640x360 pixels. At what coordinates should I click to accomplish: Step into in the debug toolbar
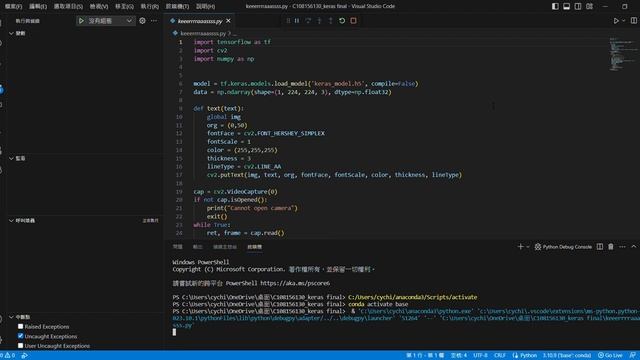pyautogui.click(x=319, y=20)
